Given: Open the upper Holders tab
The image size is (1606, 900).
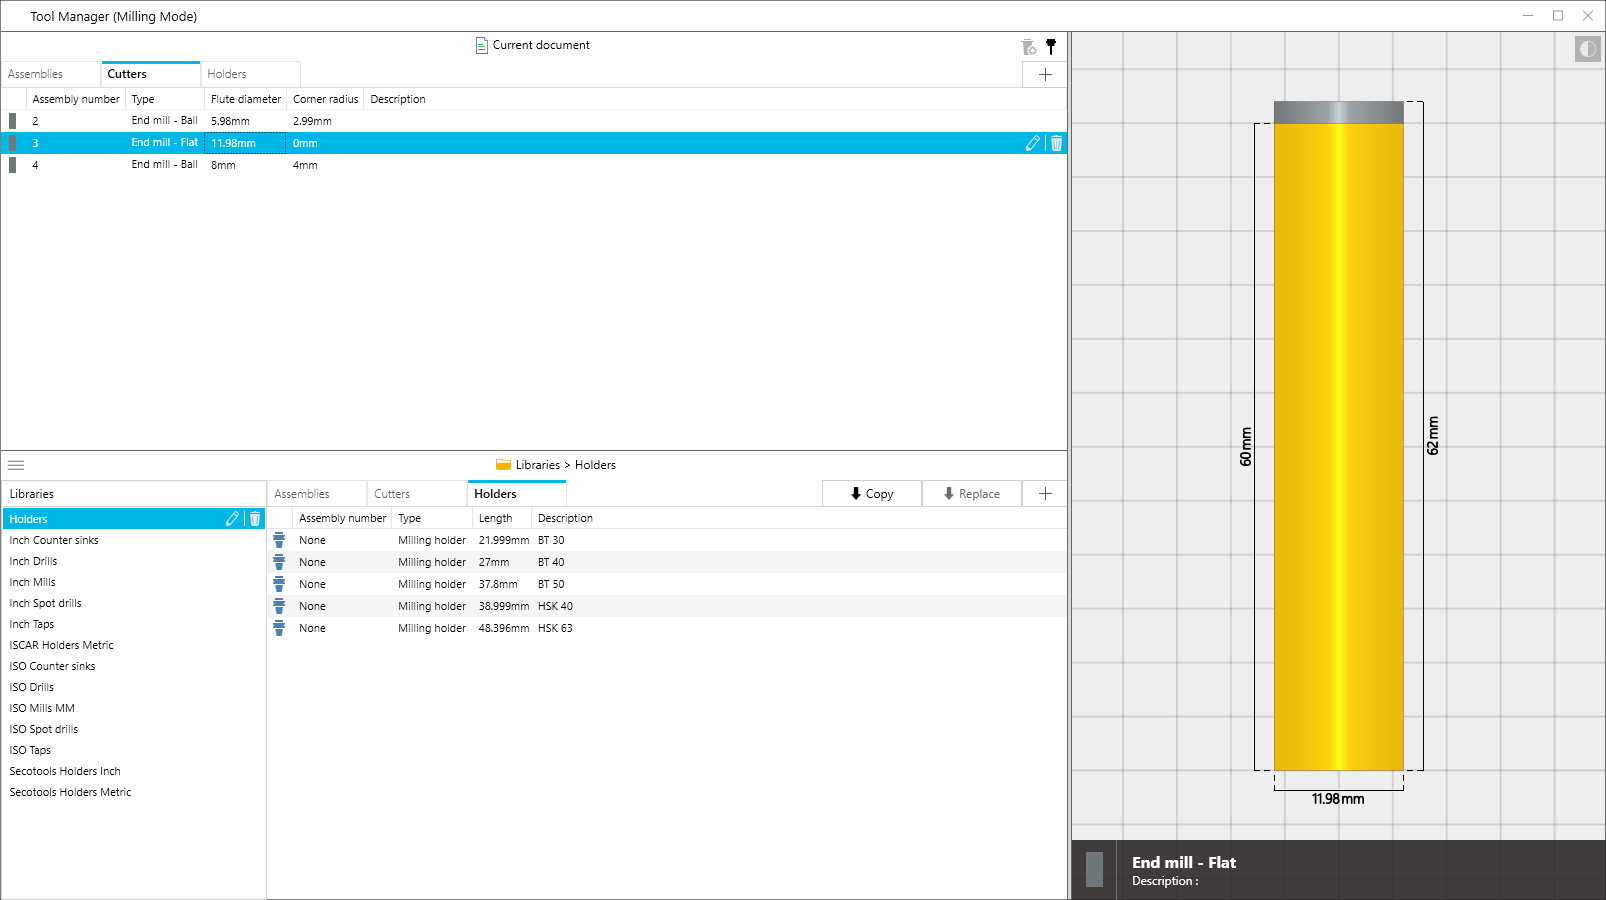Looking at the screenshot, I should (227, 74).
